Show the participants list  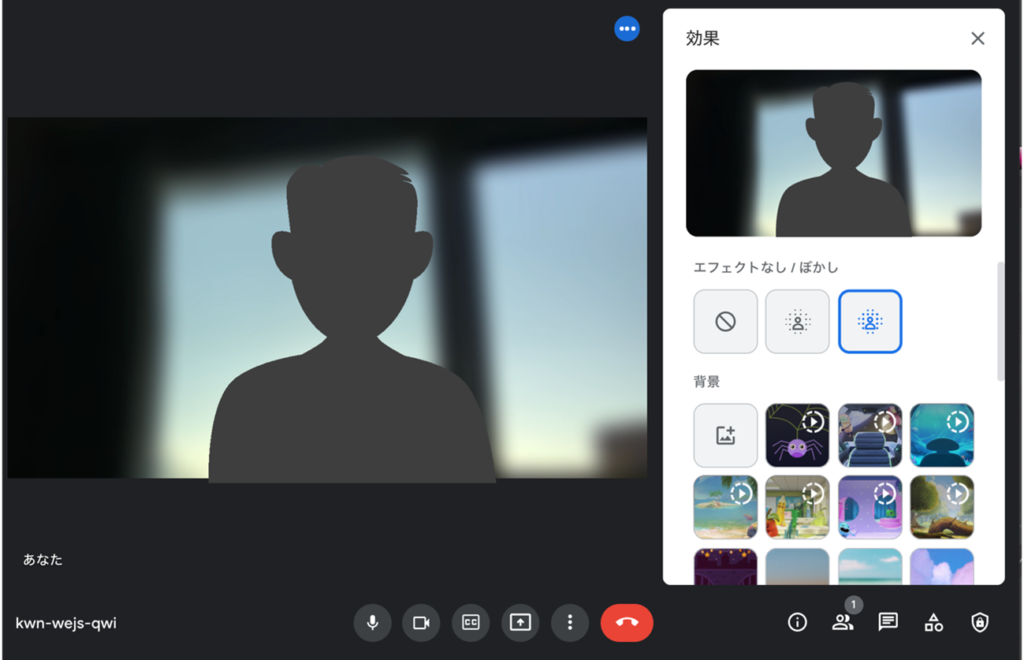[843, 622]
